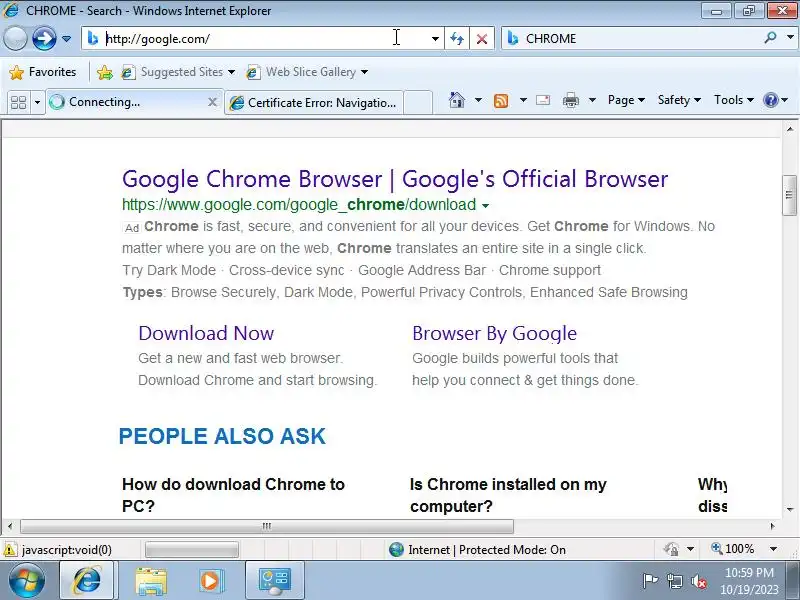
Task: Open 'Is Chrome installed on my computer?' question
Action: coord(508,495)
